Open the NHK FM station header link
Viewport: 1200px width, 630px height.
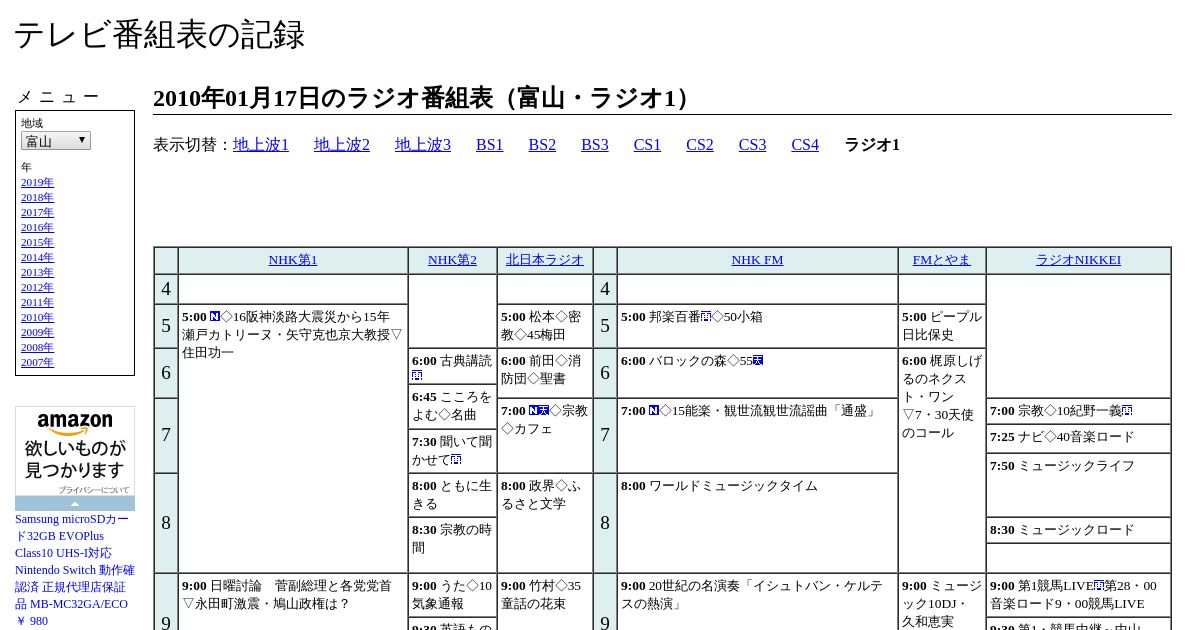click(x=757, y=260)
